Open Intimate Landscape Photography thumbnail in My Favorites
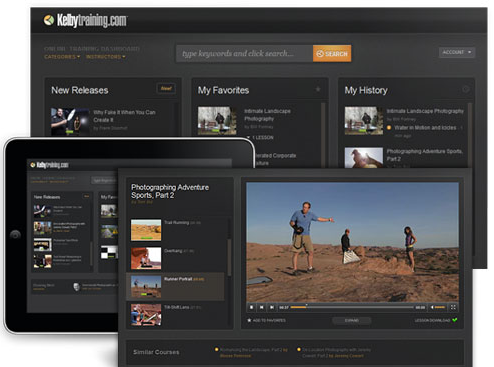Viewport: 494px width, 367px height. [x=217, y=120]
